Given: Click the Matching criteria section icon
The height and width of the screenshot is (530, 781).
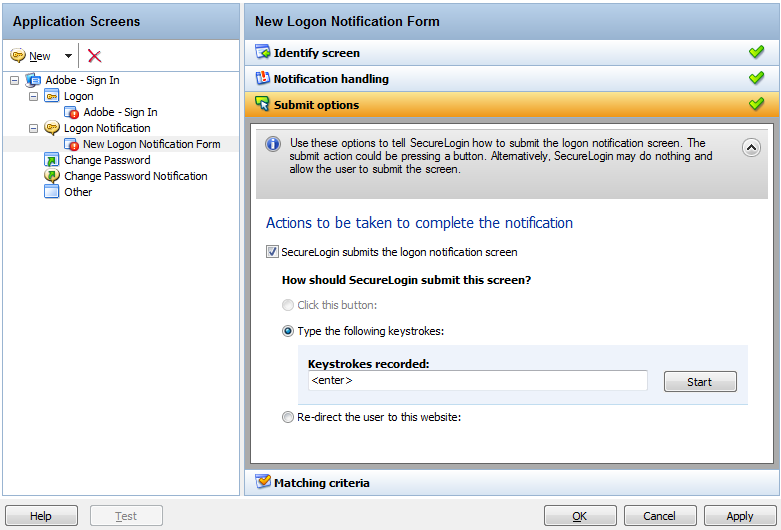Looking at the screenshot, I should point(263,482).
